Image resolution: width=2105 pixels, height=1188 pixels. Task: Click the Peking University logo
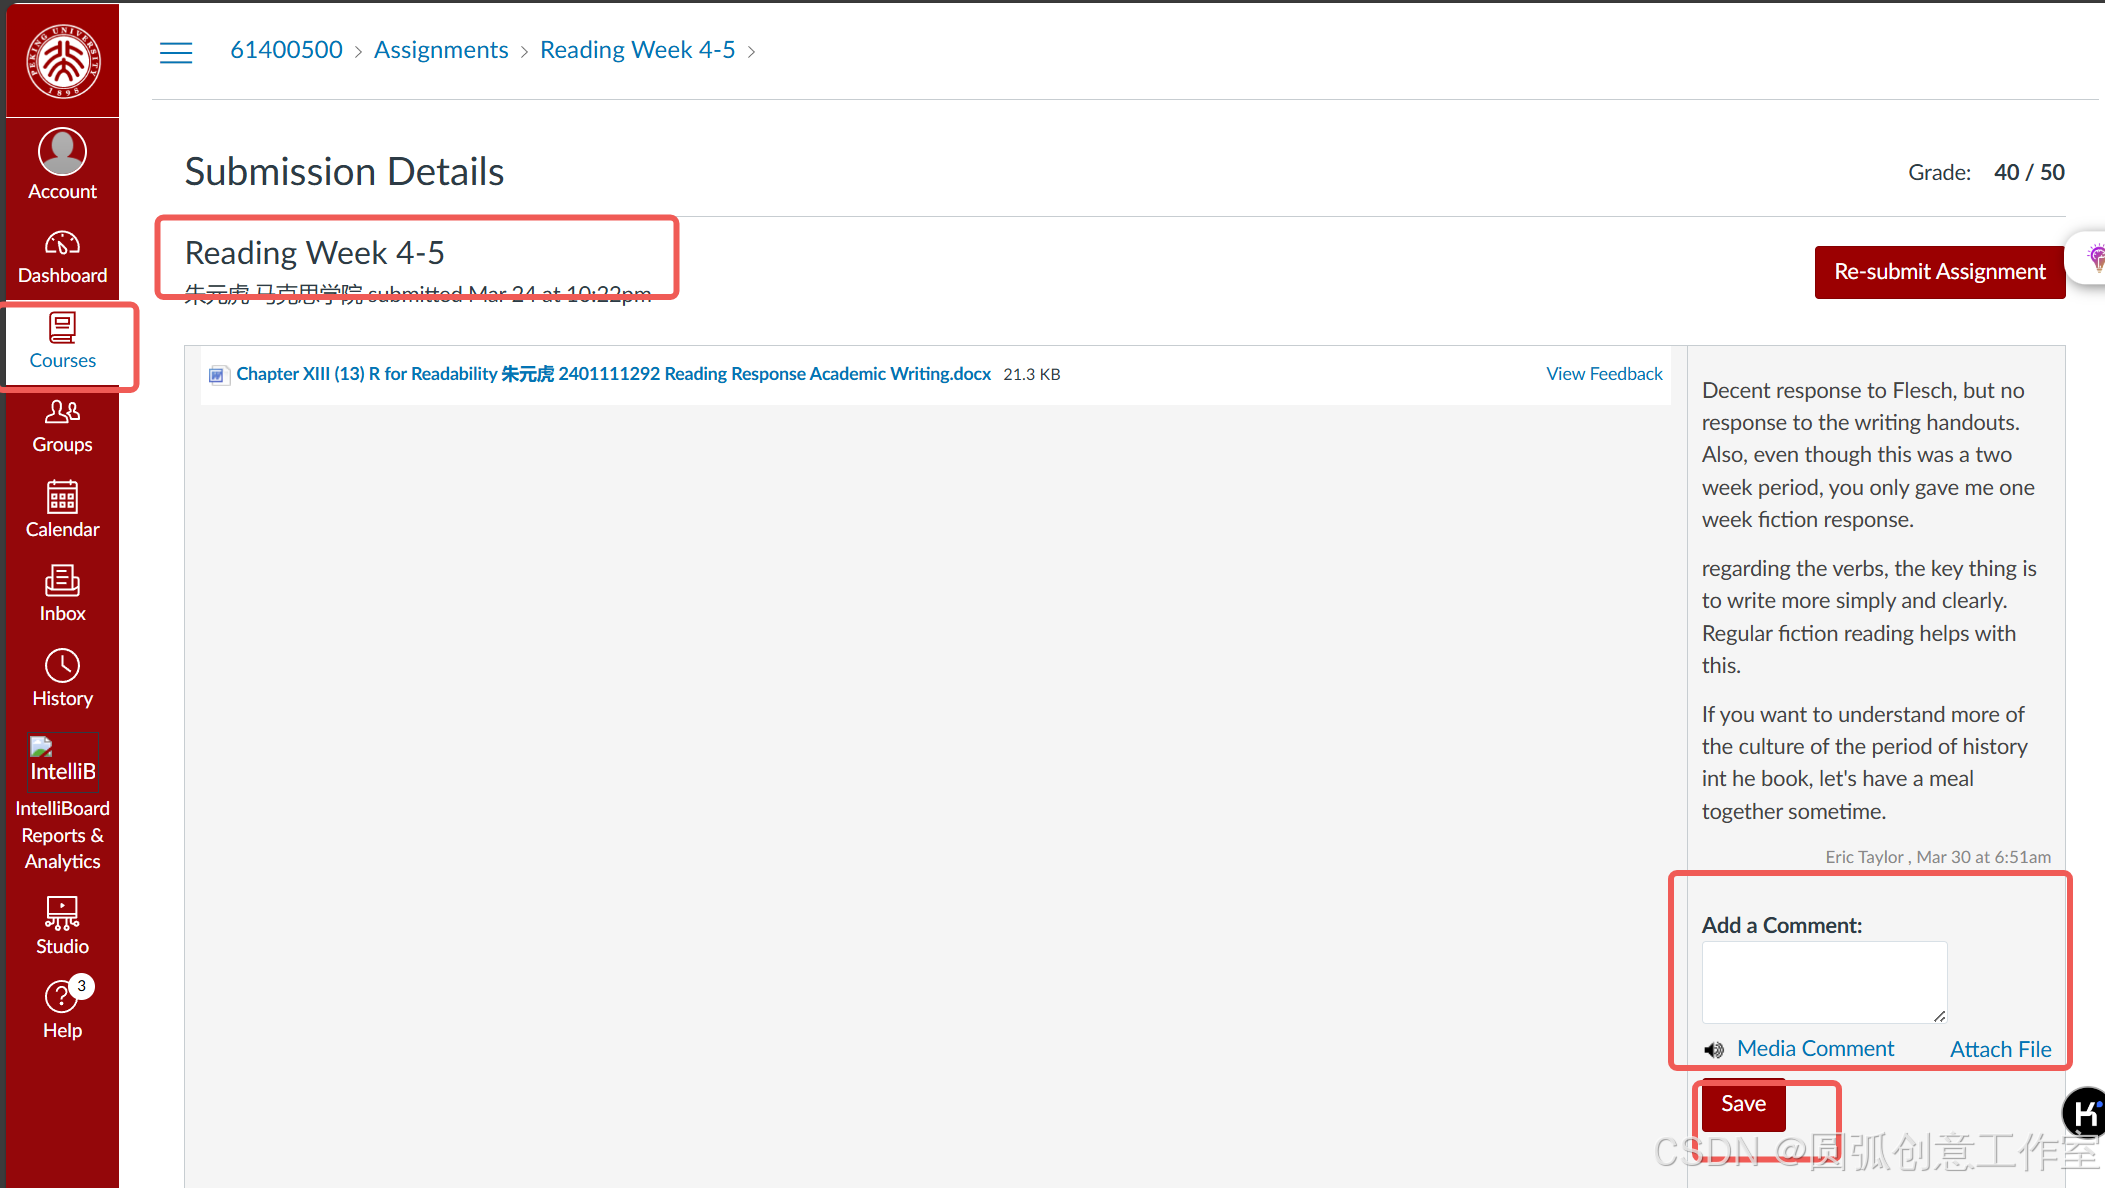pyautogui.click(x=63, y=61)
